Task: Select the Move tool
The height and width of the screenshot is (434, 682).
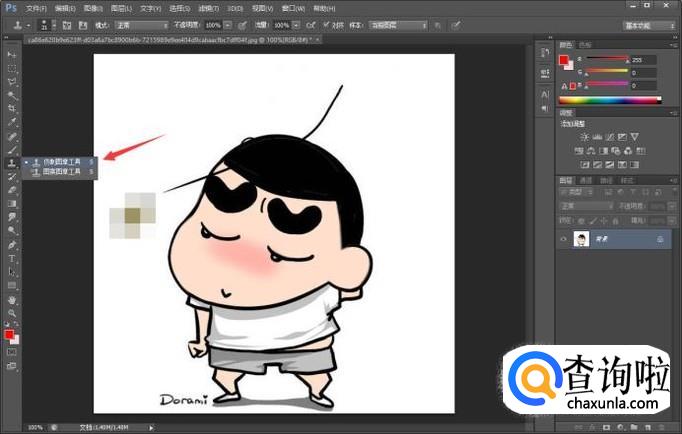Action: point(12,55)
